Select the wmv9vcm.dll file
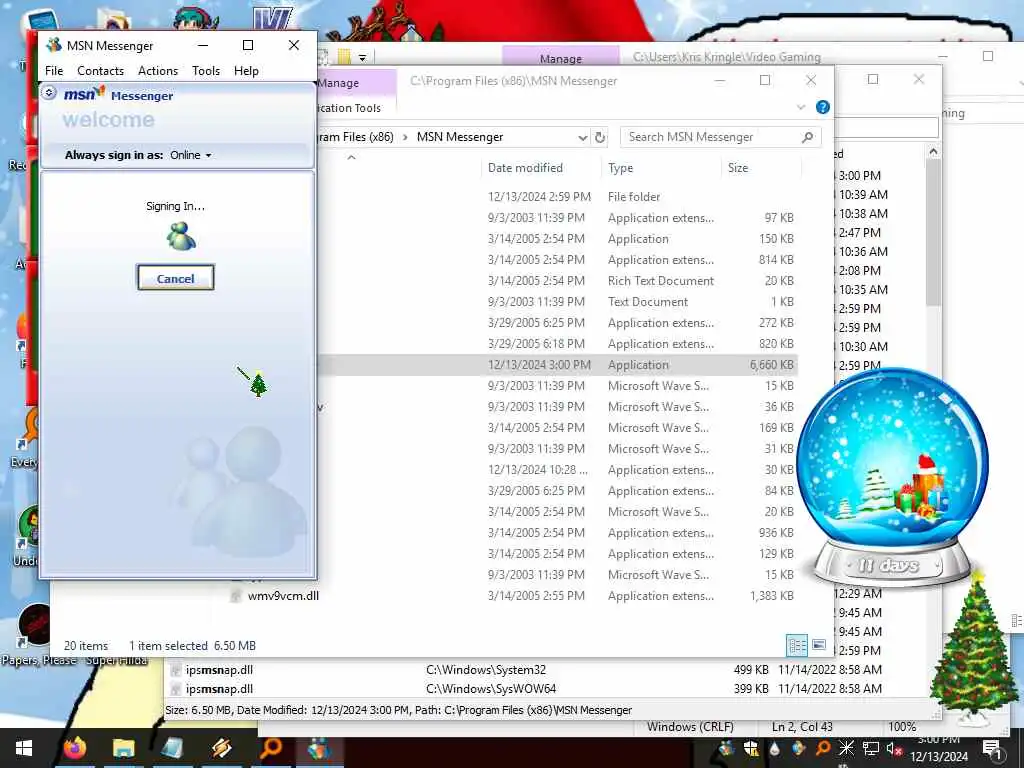This screenshot has width=1024, height=768. [283, 596]
